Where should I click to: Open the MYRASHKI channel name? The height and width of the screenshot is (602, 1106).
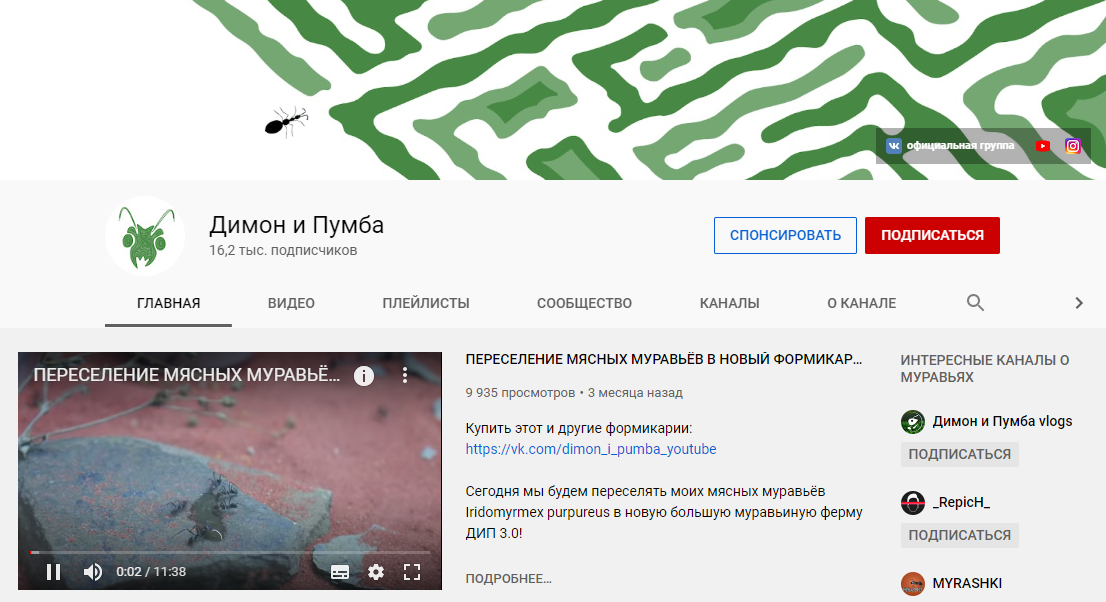(x=966, y=584)
